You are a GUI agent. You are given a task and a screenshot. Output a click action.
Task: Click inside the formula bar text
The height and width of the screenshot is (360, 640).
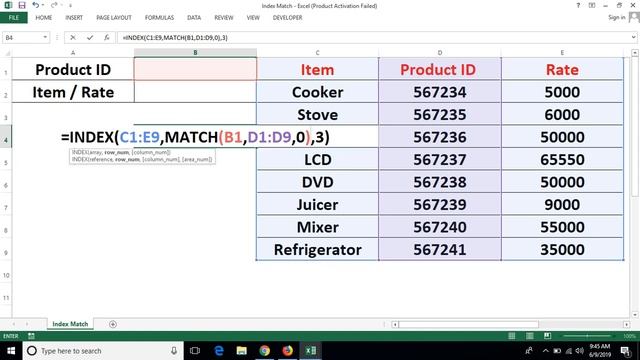click(x=175, y=38)
